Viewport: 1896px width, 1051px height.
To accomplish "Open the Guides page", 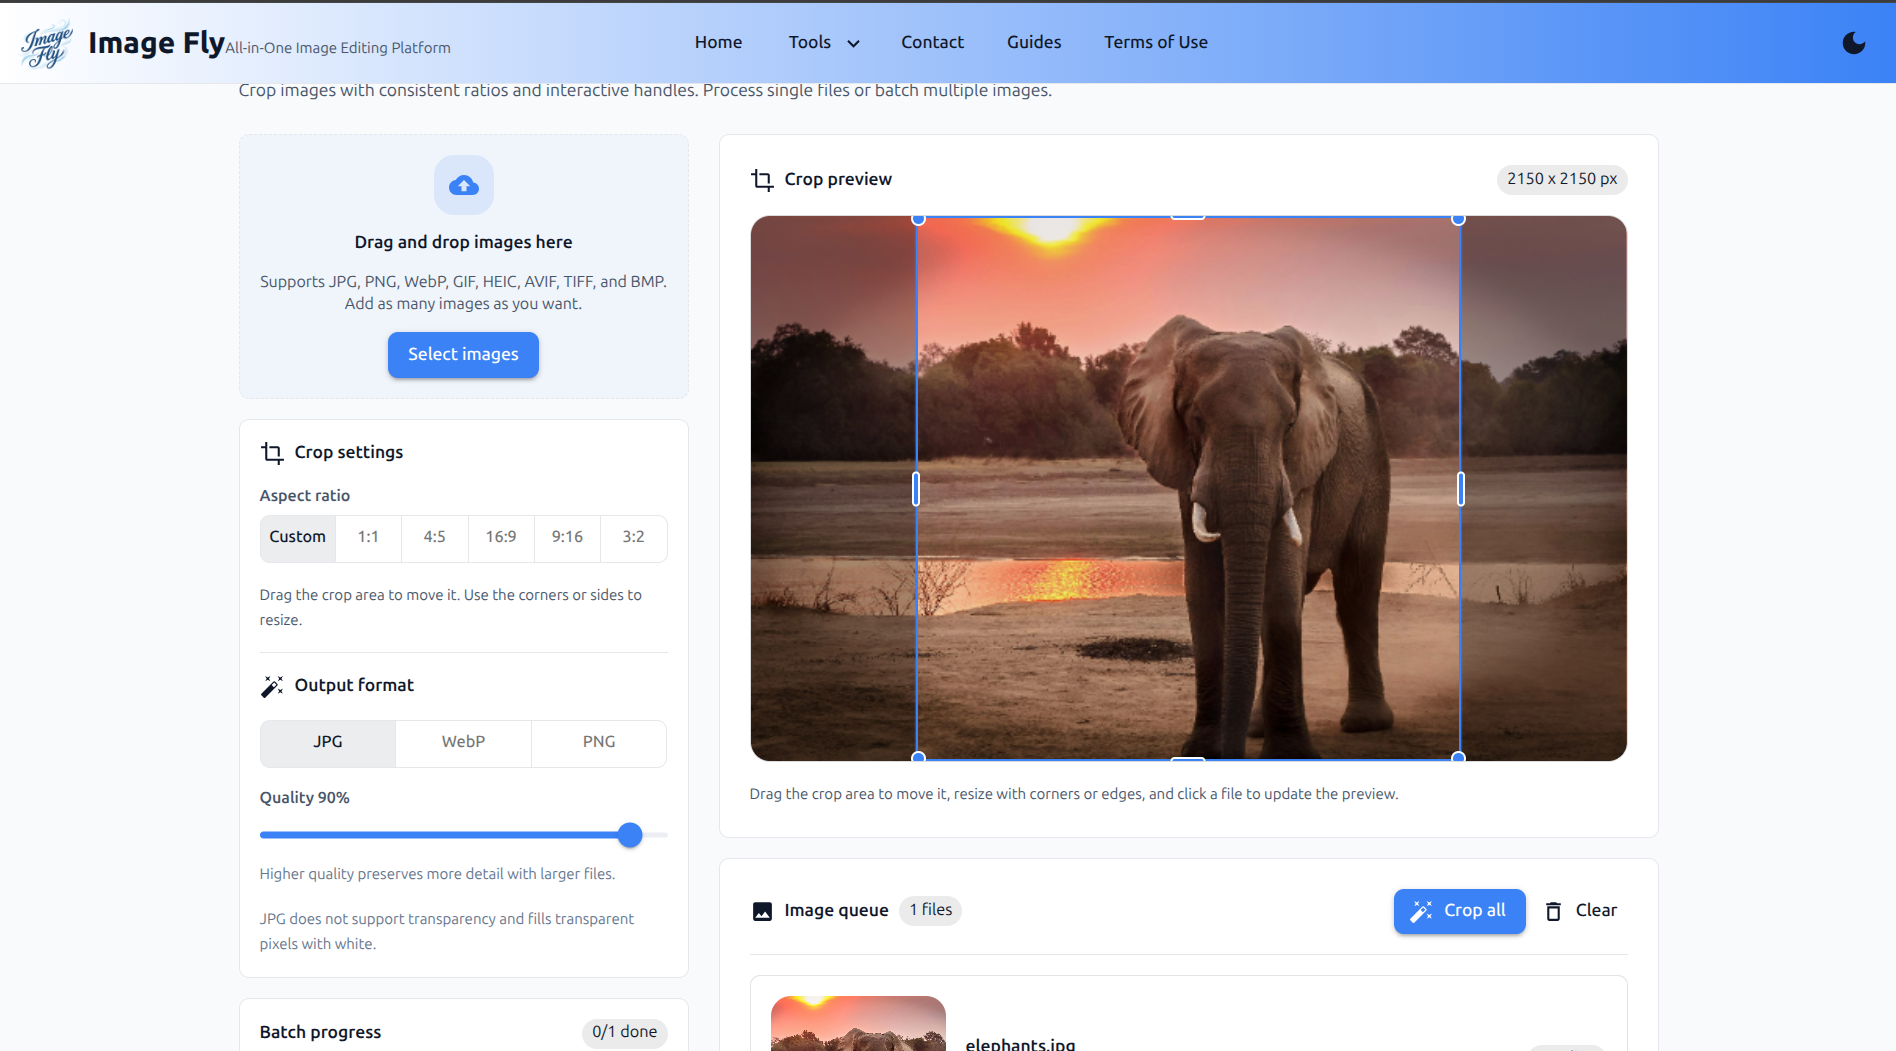I will [x=1033, y=42].
